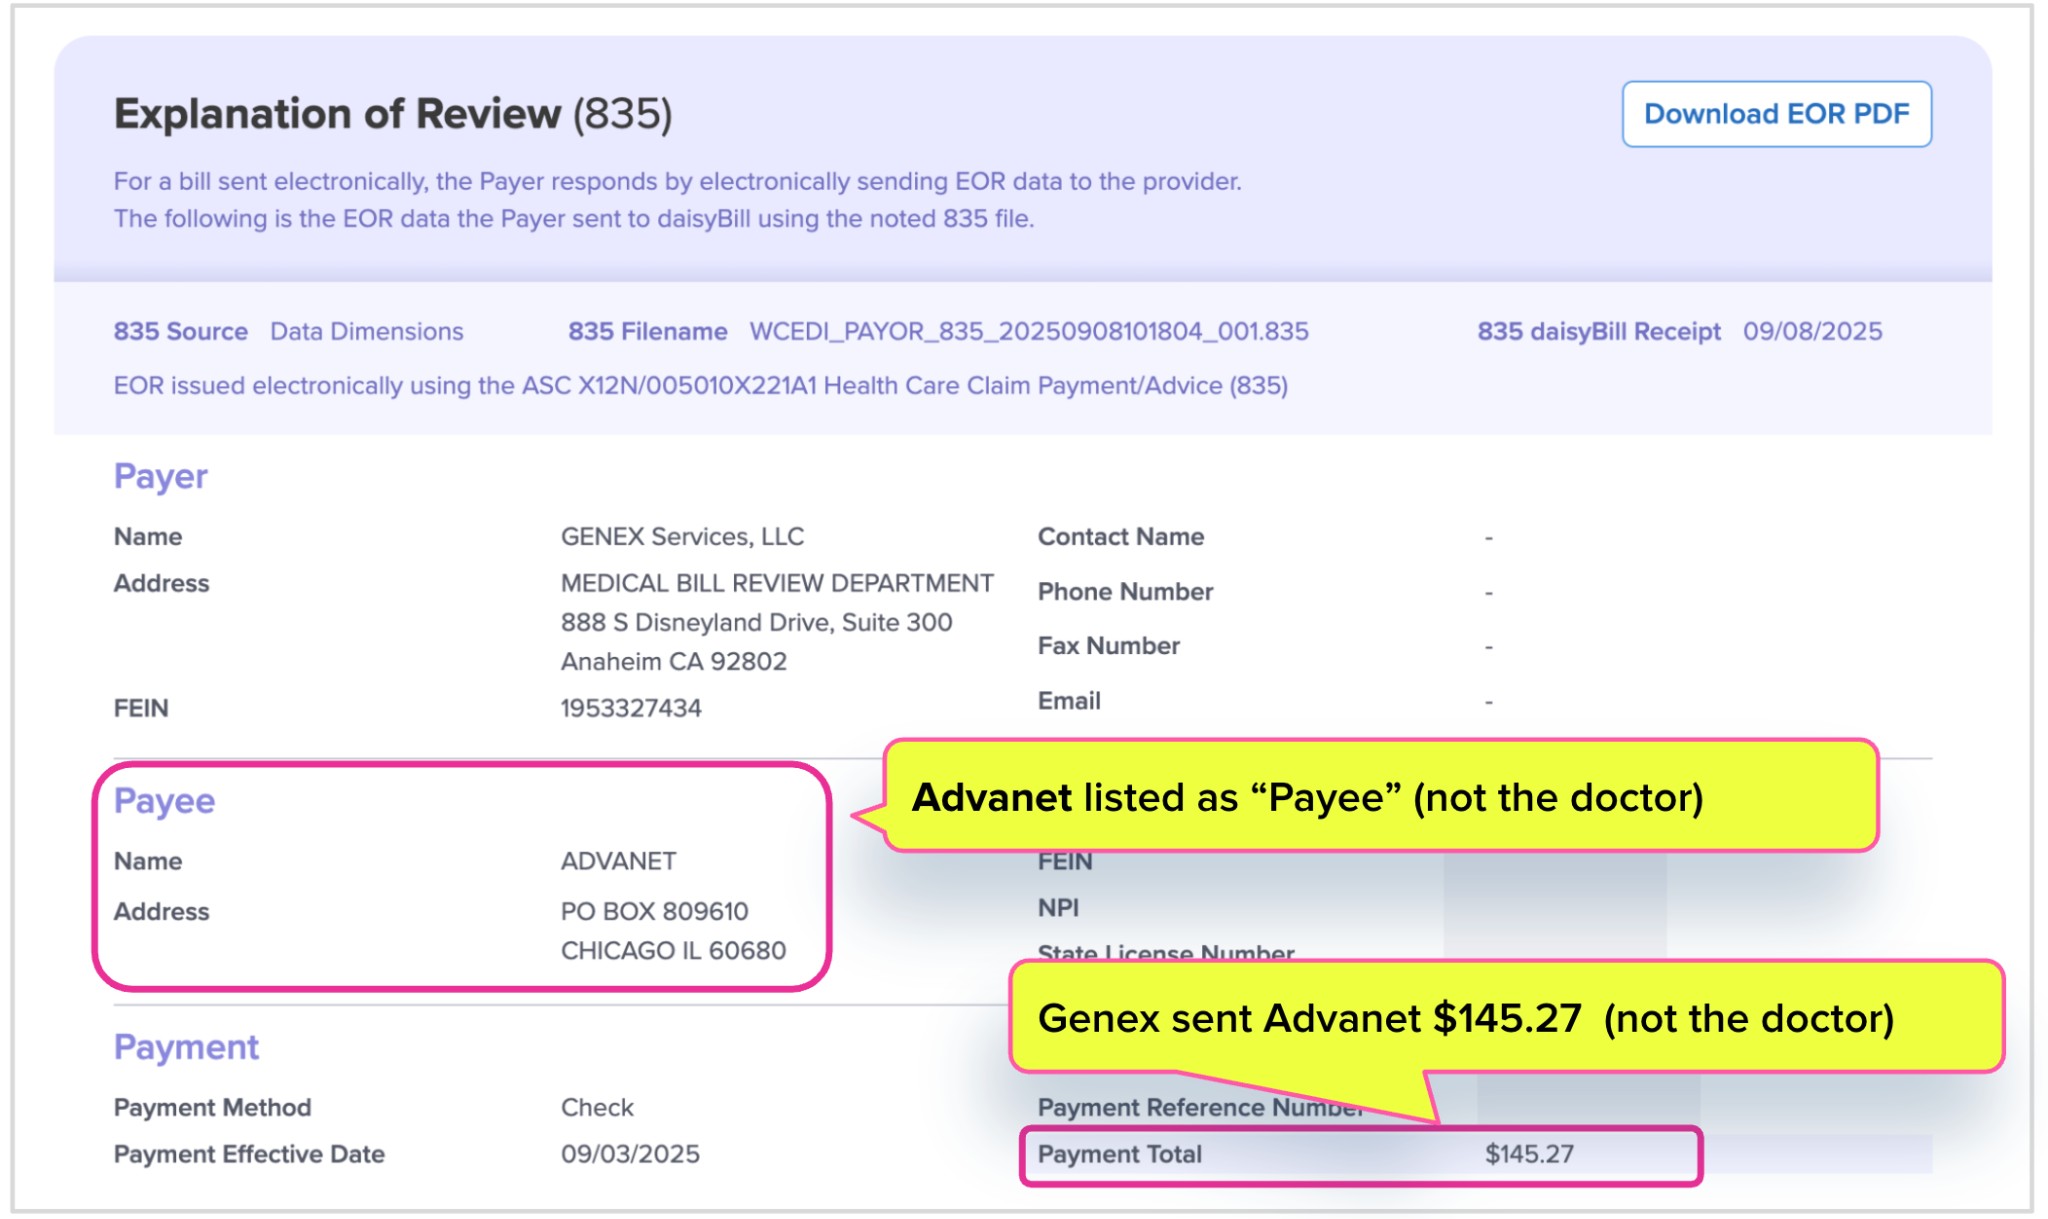Click the Explanation of Review (835) heading
This screenshot has width=2048, height=1219.
pyautogui.click(x=392, y=114)
